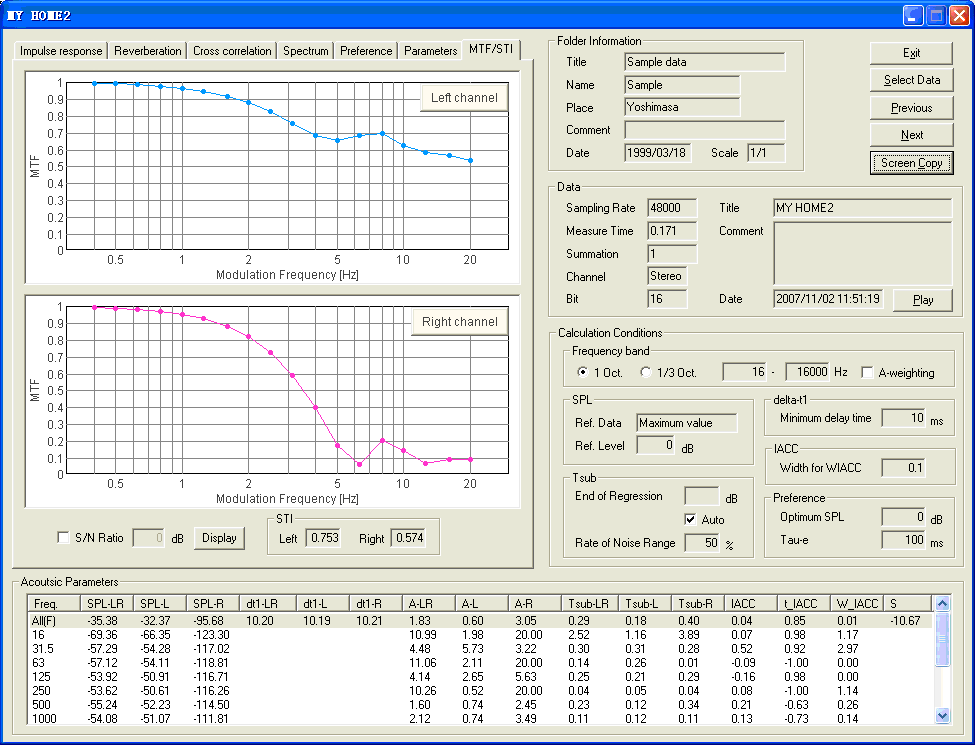Click the Ref. Data Maximum value field
This screenshot has width=975, height=745.
tap(686, 423)
